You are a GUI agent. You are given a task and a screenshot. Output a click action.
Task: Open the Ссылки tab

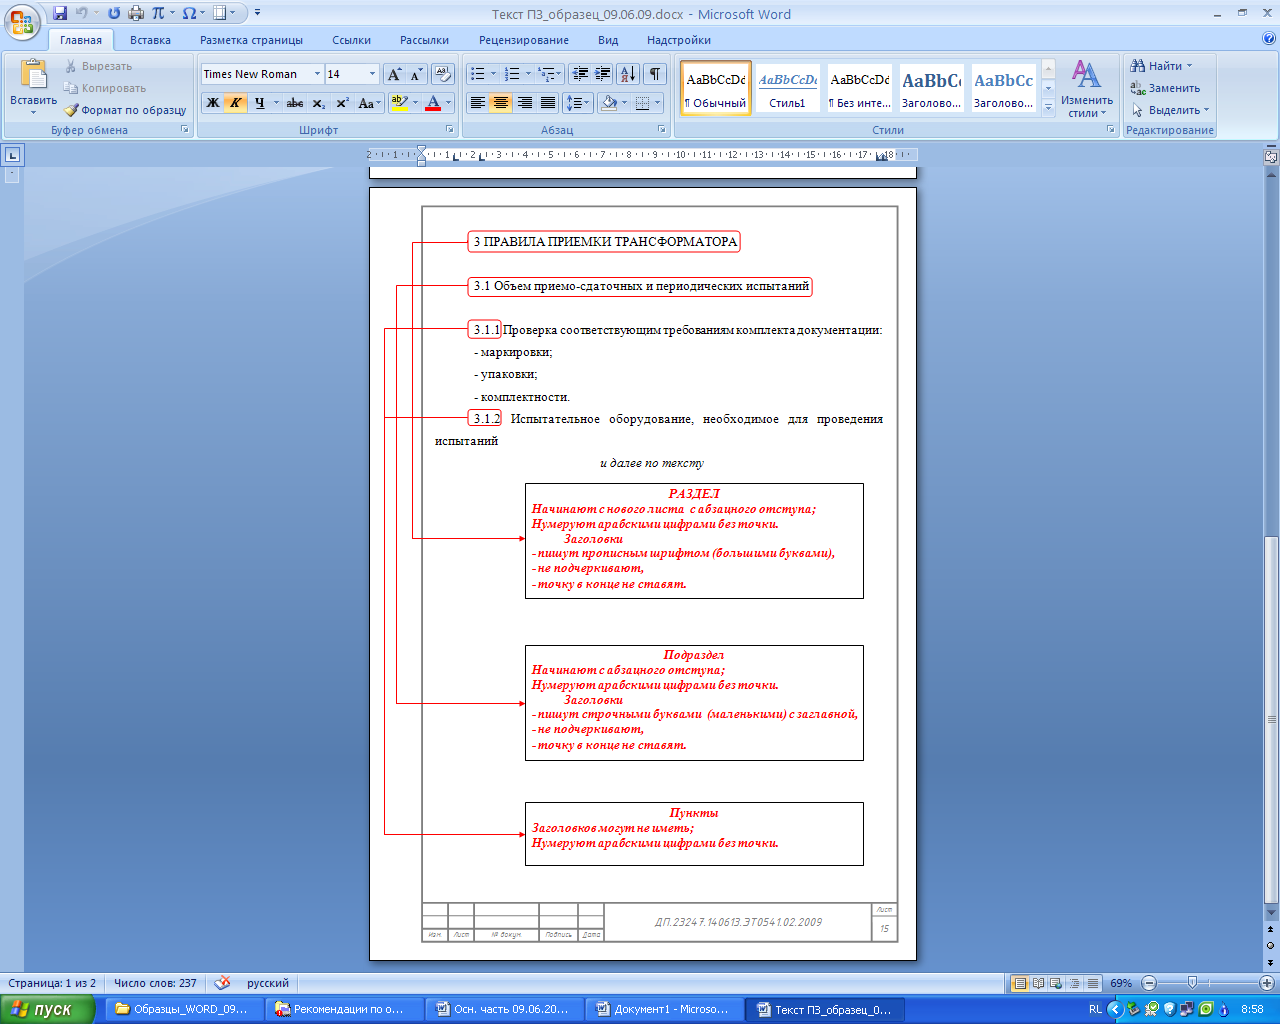351,40
